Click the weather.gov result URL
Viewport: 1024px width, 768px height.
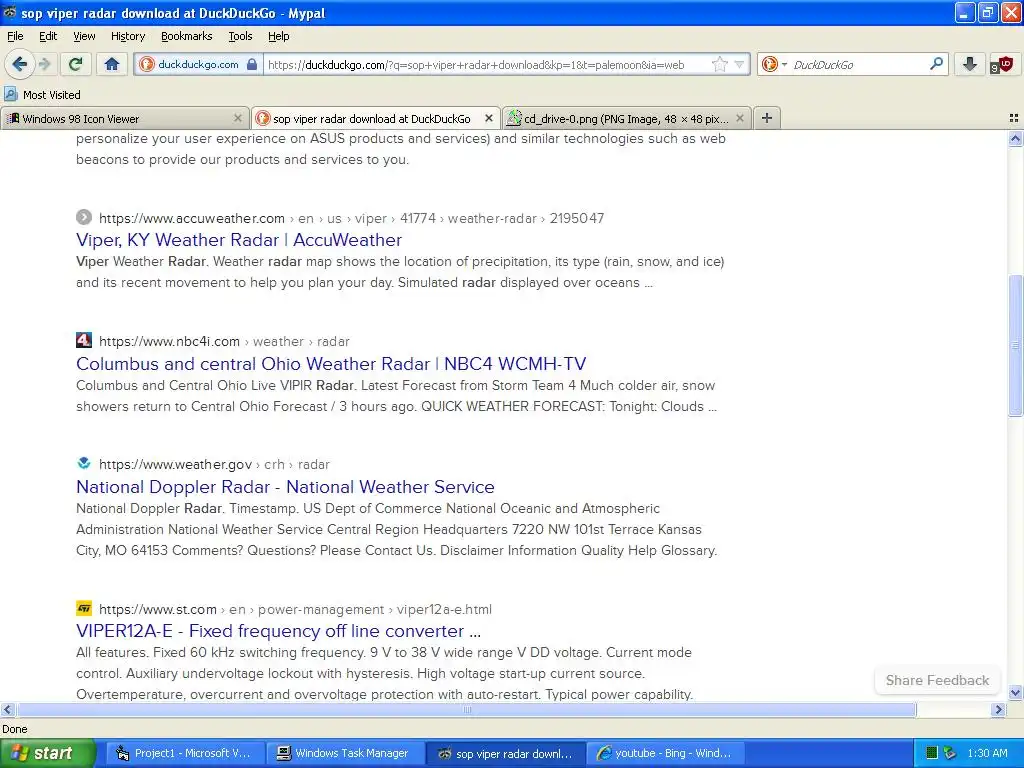(214, 464)
